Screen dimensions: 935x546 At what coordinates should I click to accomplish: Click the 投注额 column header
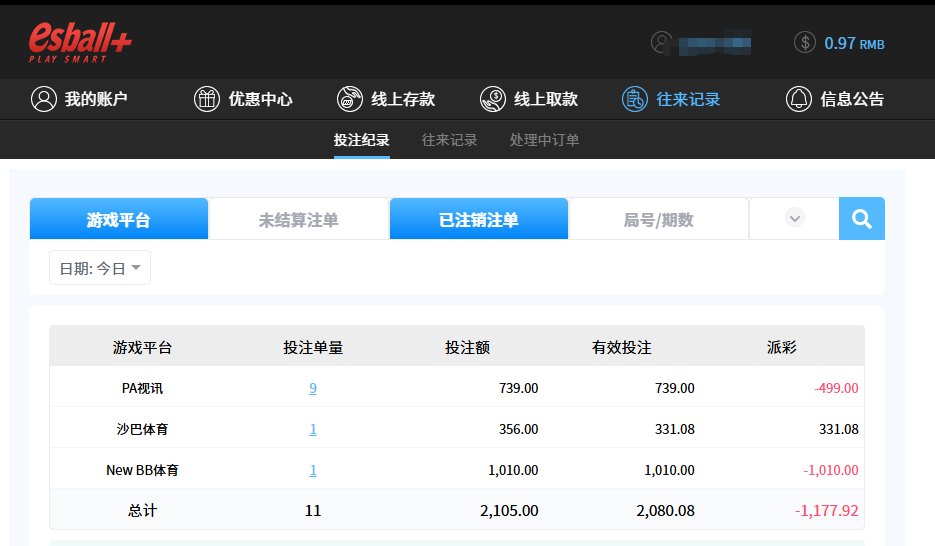468,348
